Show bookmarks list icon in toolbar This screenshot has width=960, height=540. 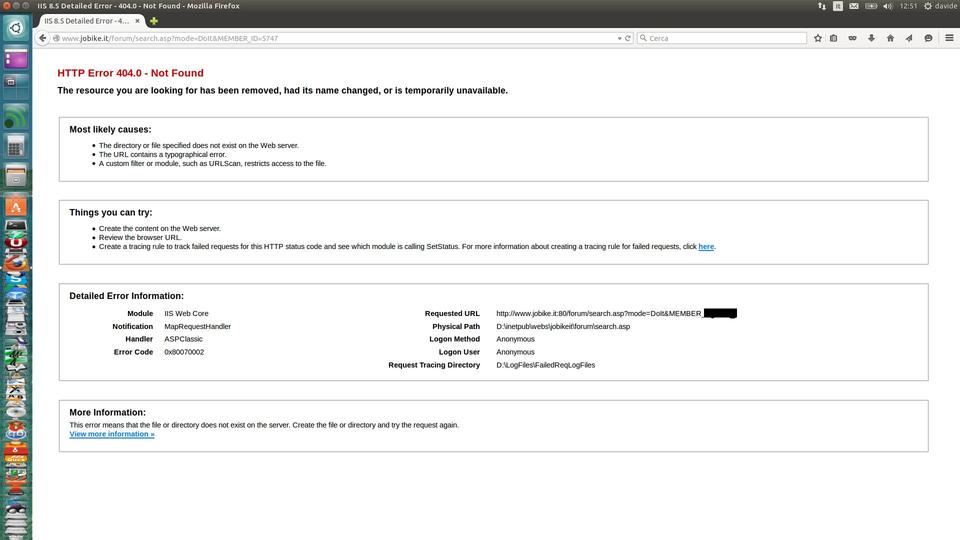[x=834, y=38]
